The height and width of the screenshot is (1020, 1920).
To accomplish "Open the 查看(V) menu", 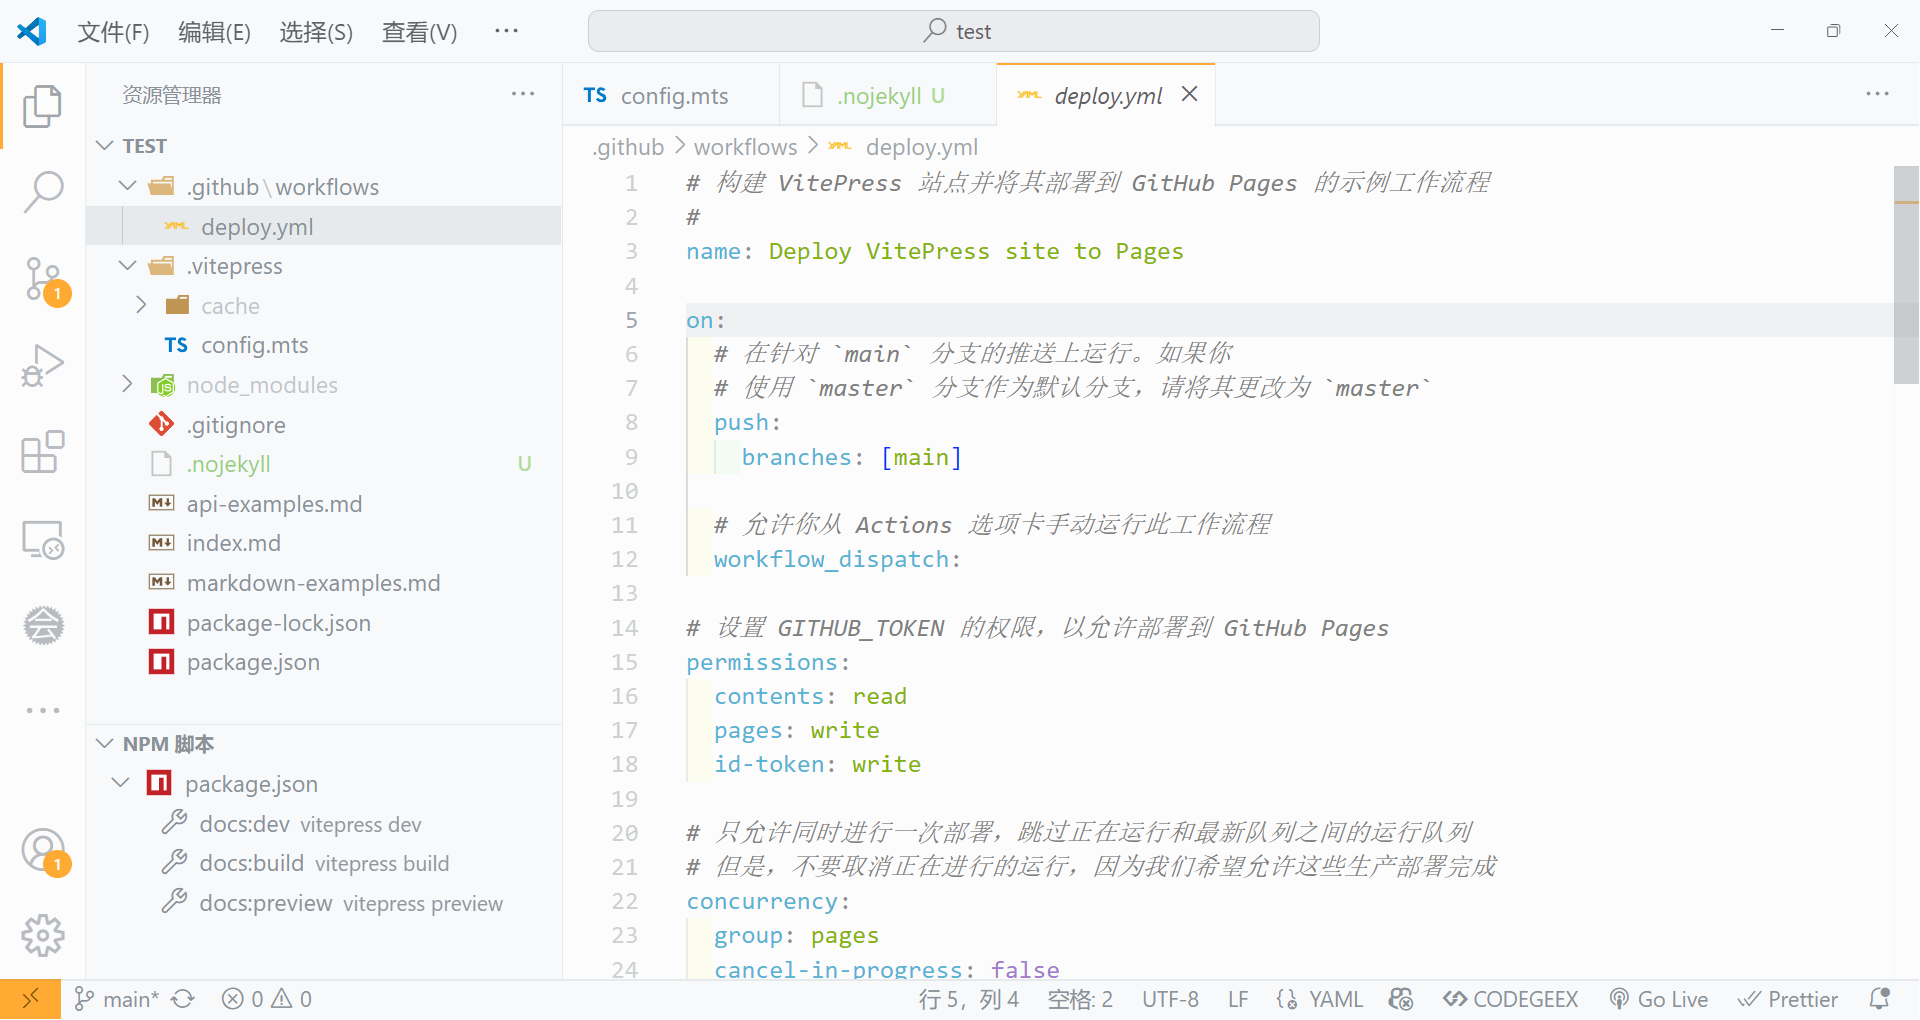I will click(x=419, y=32).
